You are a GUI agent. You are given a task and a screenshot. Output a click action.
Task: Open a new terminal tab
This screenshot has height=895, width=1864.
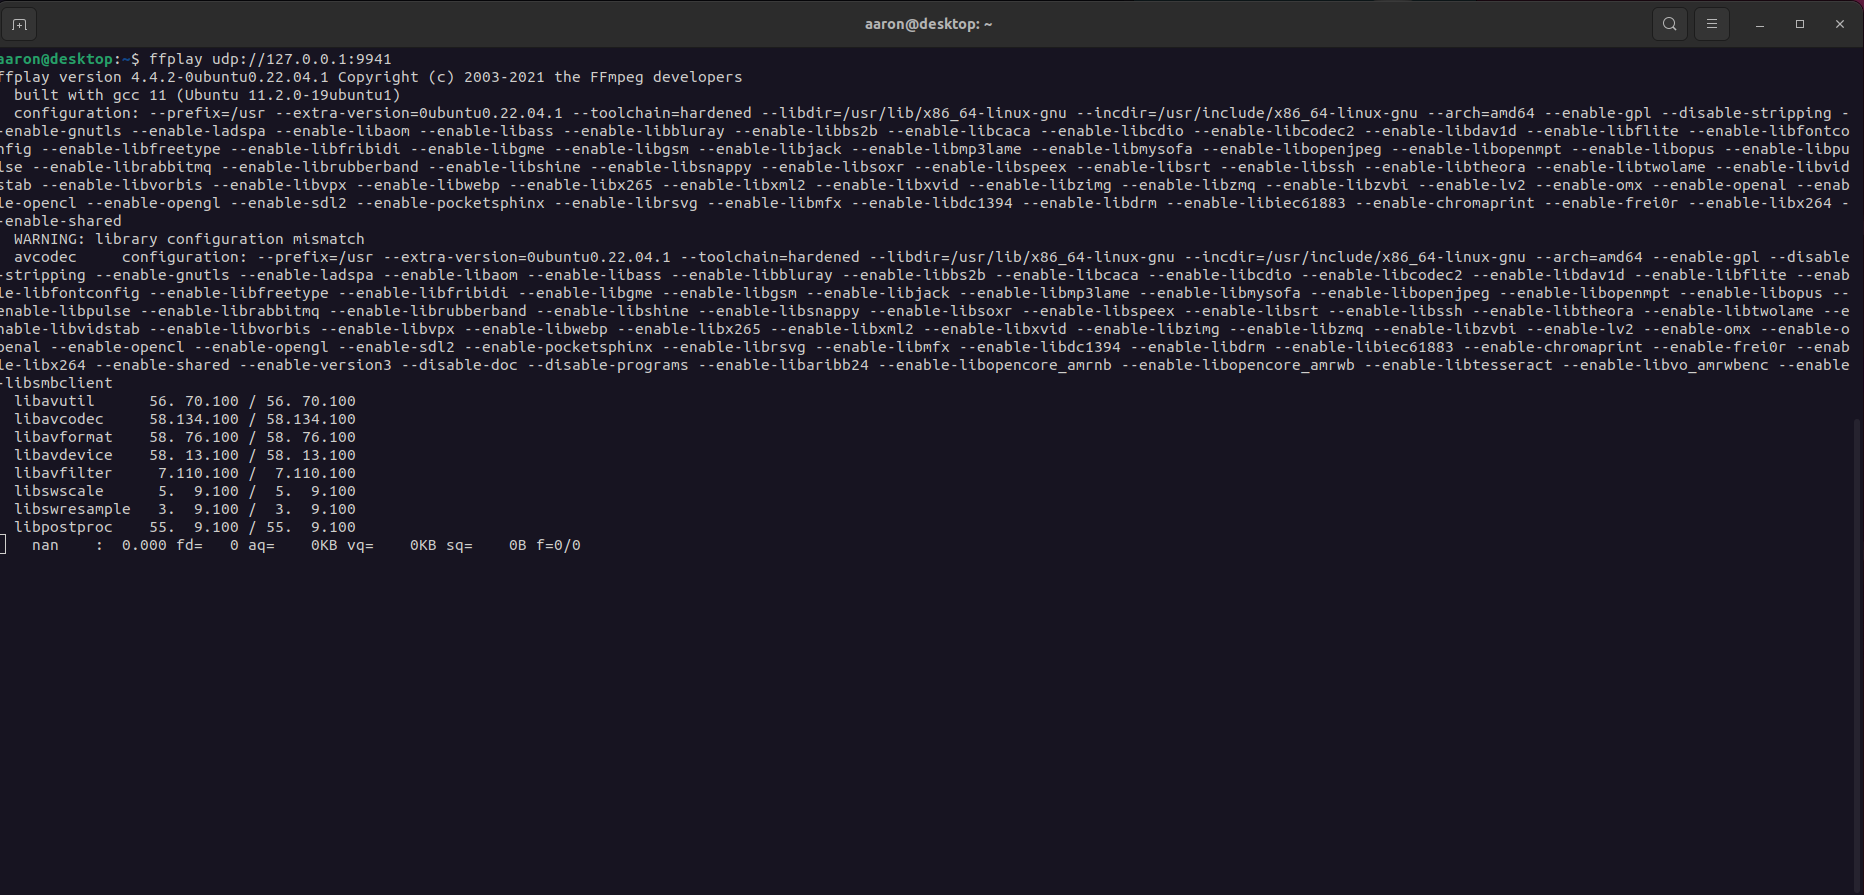[x=19, y=24]
